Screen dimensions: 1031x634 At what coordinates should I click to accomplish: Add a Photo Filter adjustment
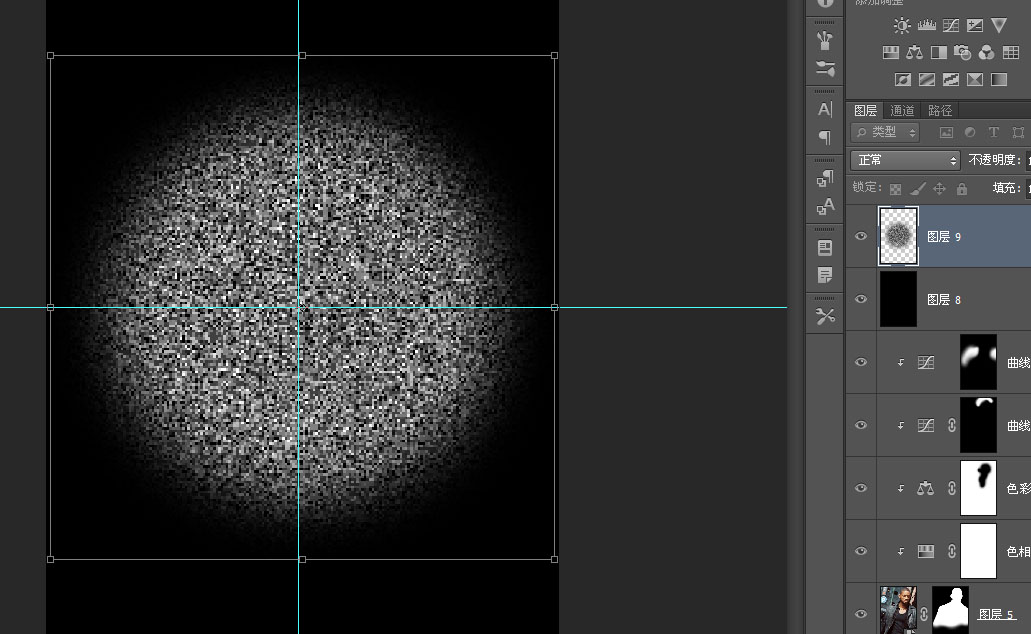pos(962,53)
